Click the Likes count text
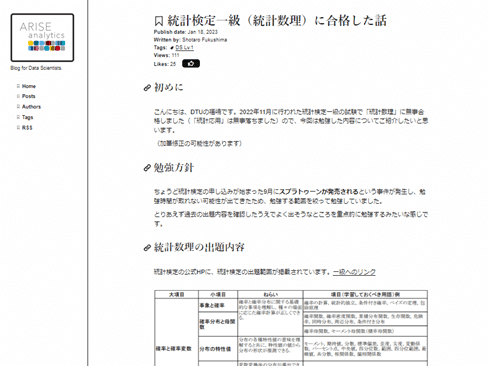This screenshot has width=489, height=366. pos(165,64)
